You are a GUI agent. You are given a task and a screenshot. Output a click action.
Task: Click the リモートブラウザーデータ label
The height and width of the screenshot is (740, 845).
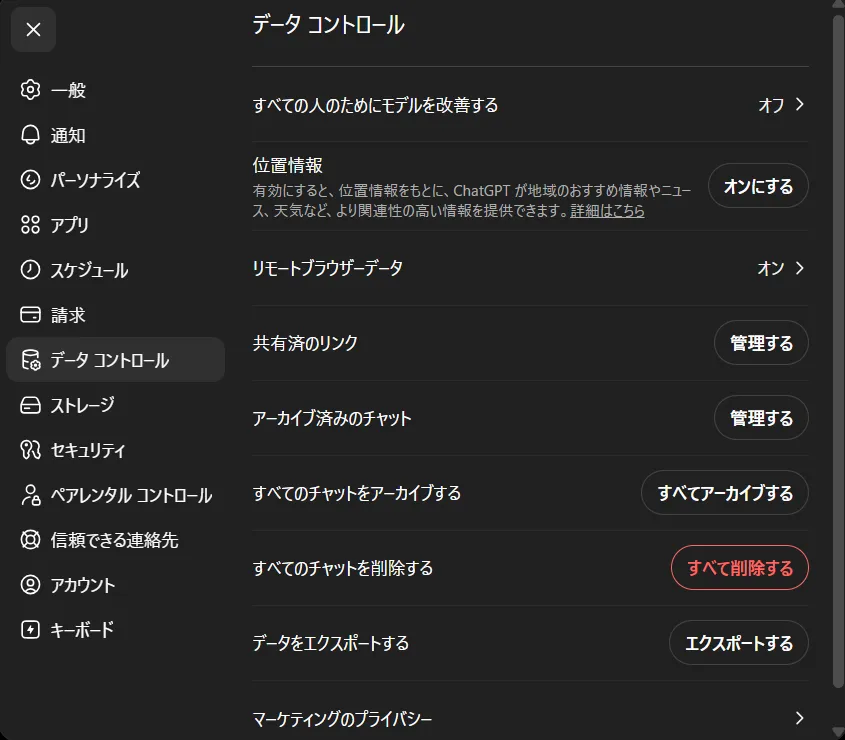click(x=328, y=268)
